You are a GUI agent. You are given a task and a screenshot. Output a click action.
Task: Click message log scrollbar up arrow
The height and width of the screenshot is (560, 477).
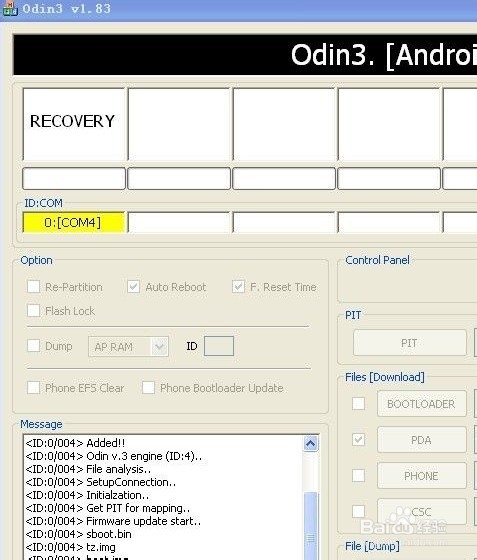(x=310, y=444)
